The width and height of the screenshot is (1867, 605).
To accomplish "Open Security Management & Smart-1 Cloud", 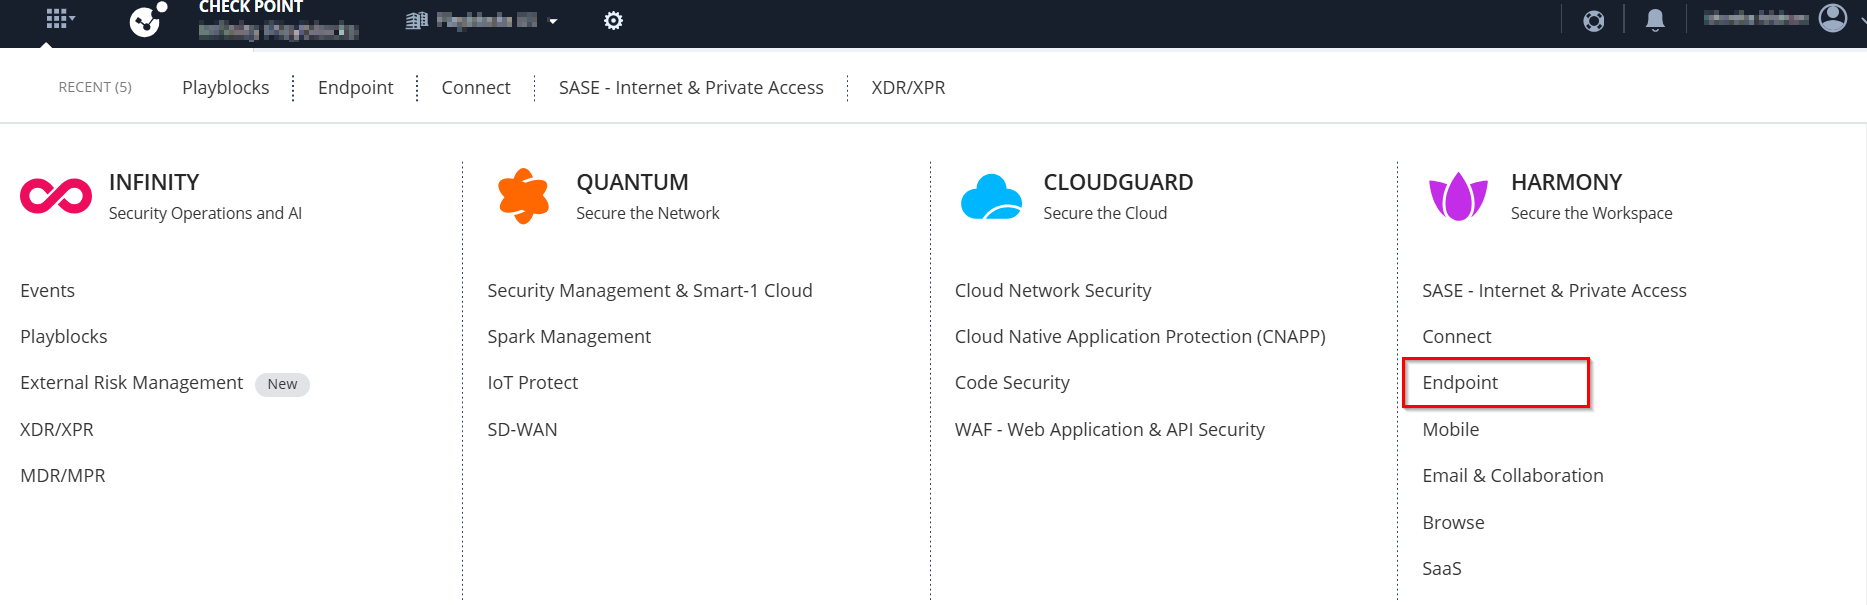I will coord(650,290).
